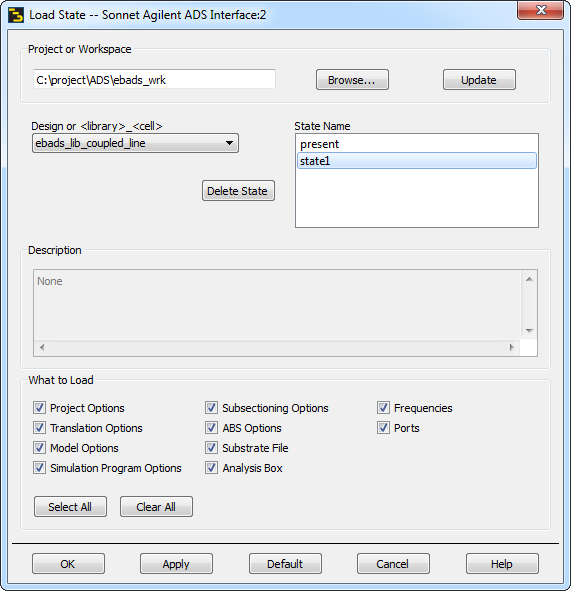Click the Update button
The image size is (571, 591).
click(479, 80)
